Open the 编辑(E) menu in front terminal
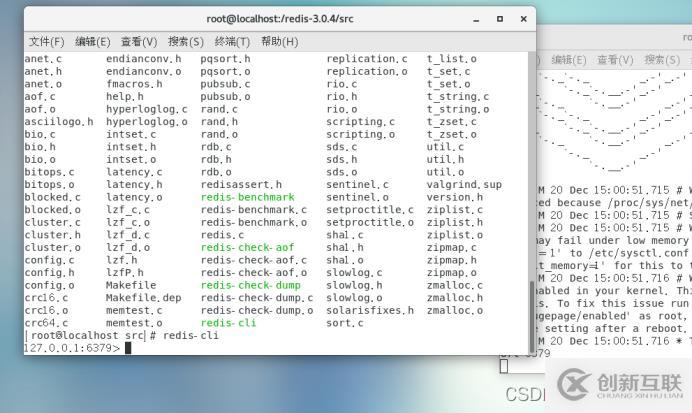The height and width of the screenshot is (413, 692). tap(93, 41)
